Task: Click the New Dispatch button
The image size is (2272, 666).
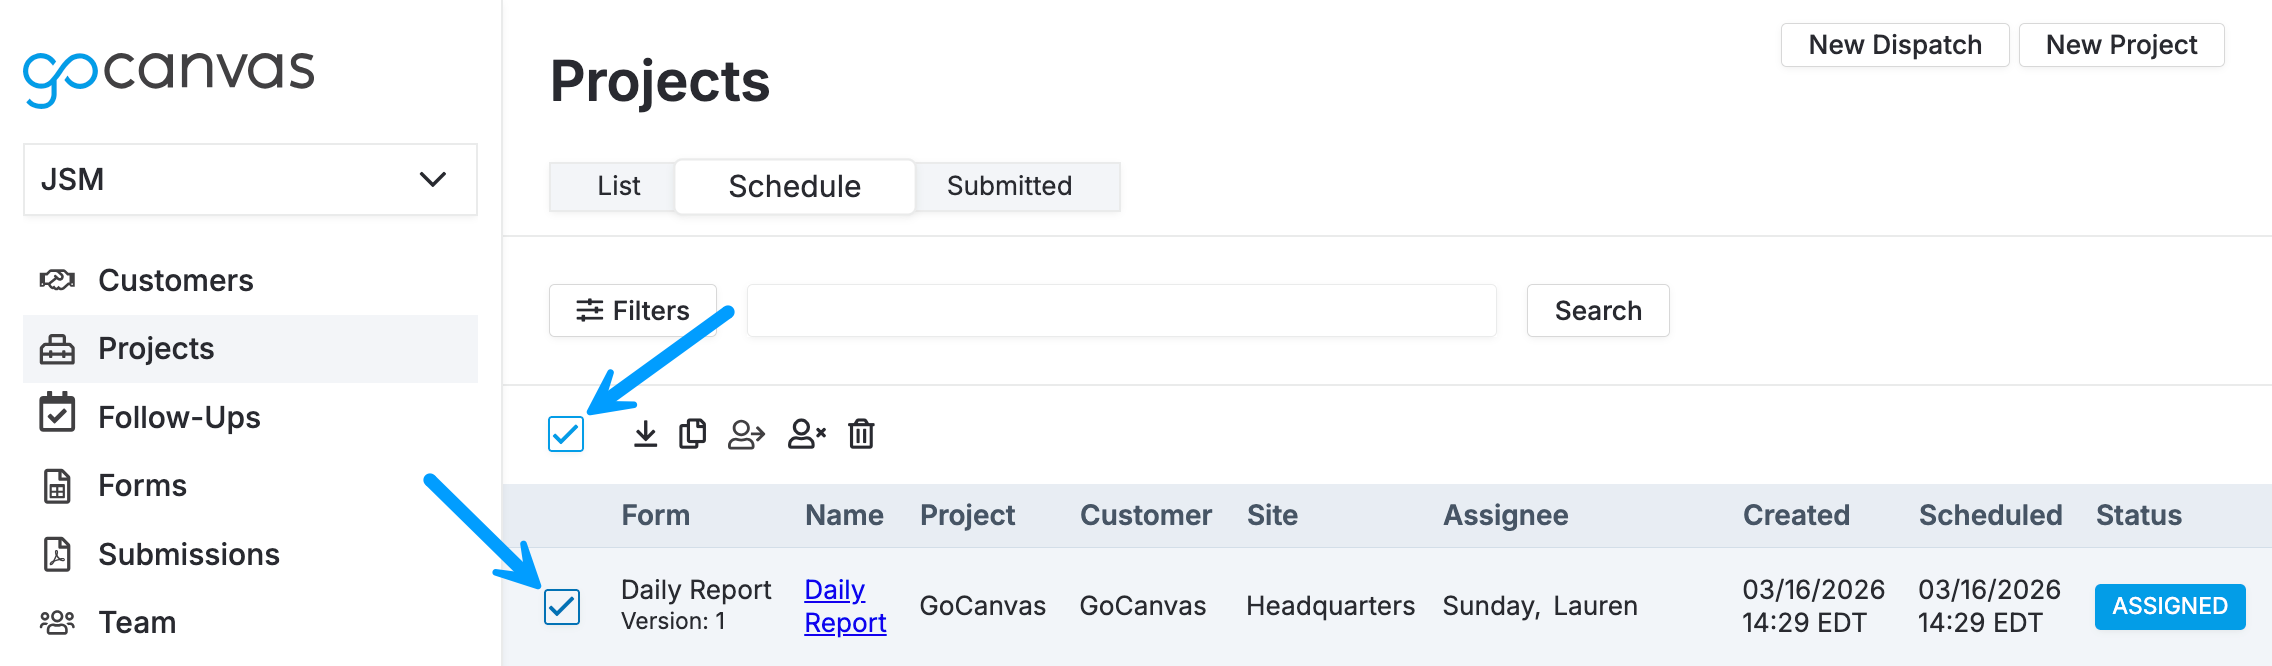Action: pyautogui.click(x=1895, y=45)
